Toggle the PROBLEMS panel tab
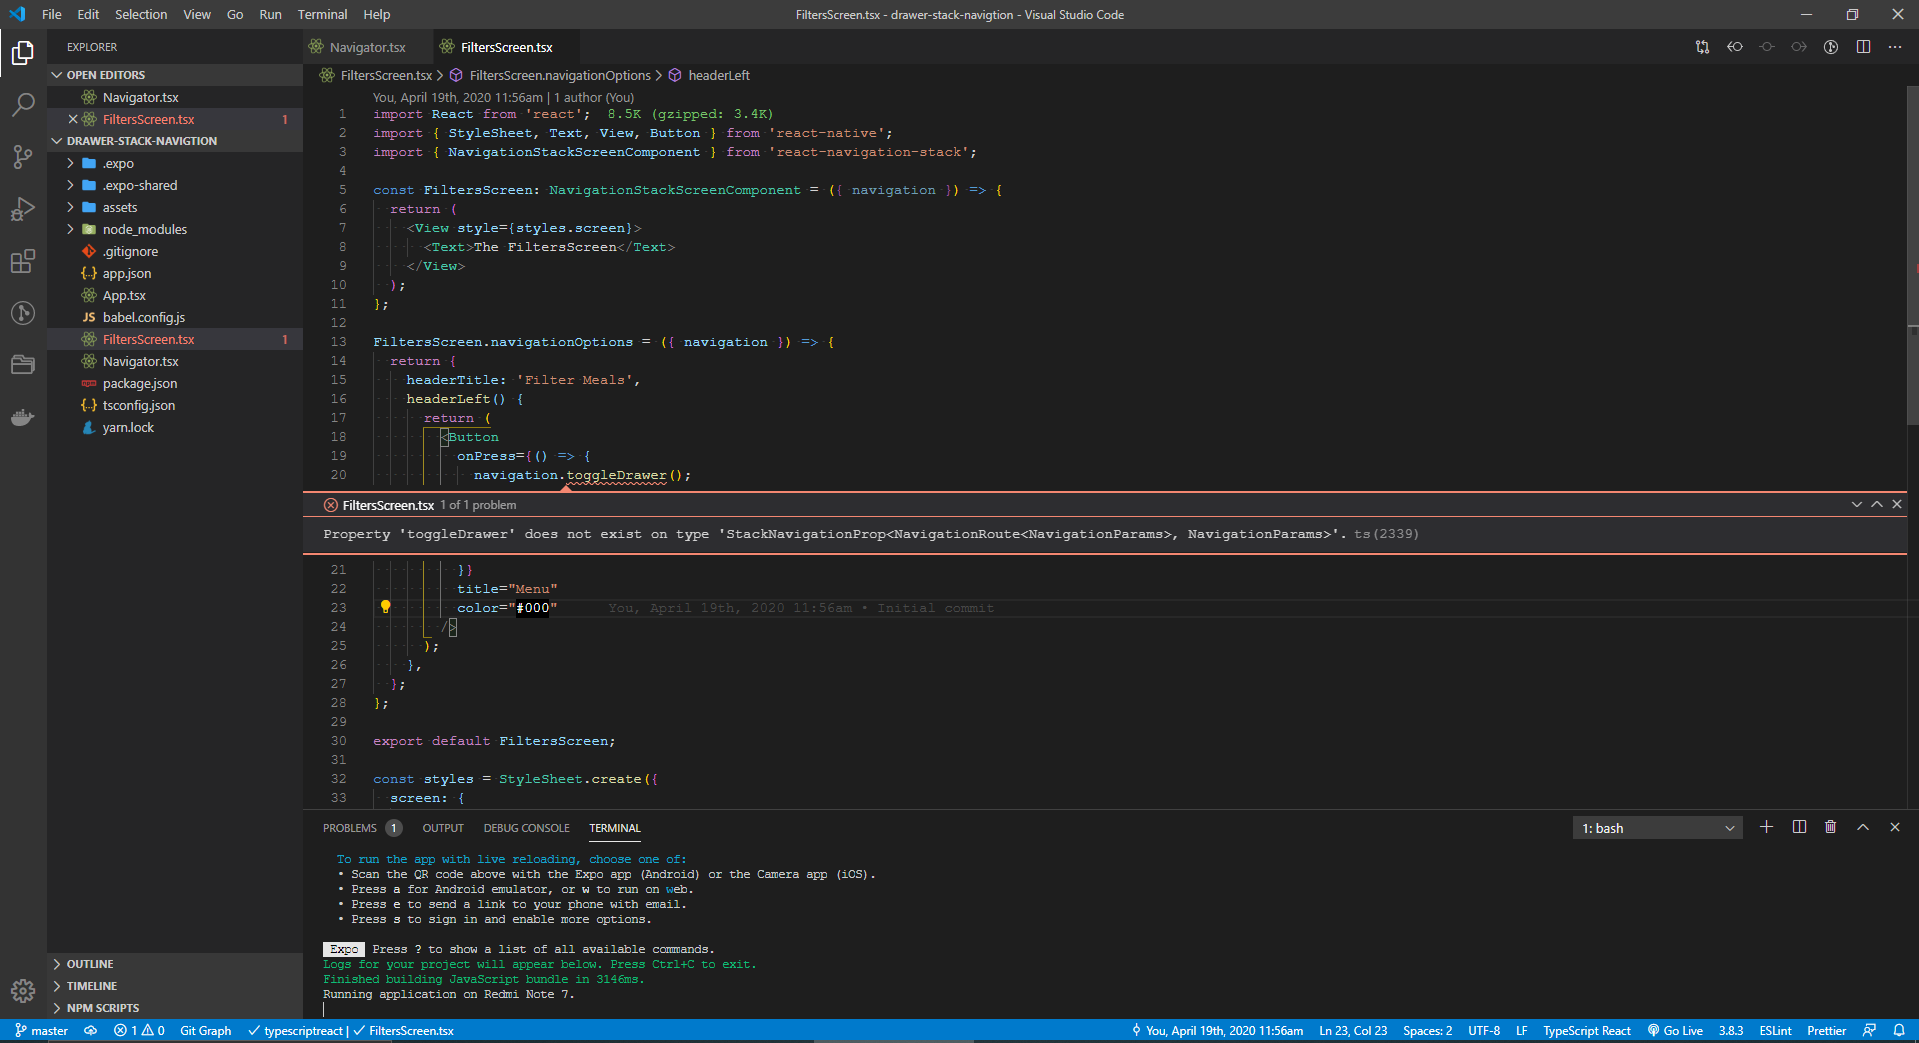Viewport: 1919px width, 1043px height. pyautogui.click(x=352, y=827)
